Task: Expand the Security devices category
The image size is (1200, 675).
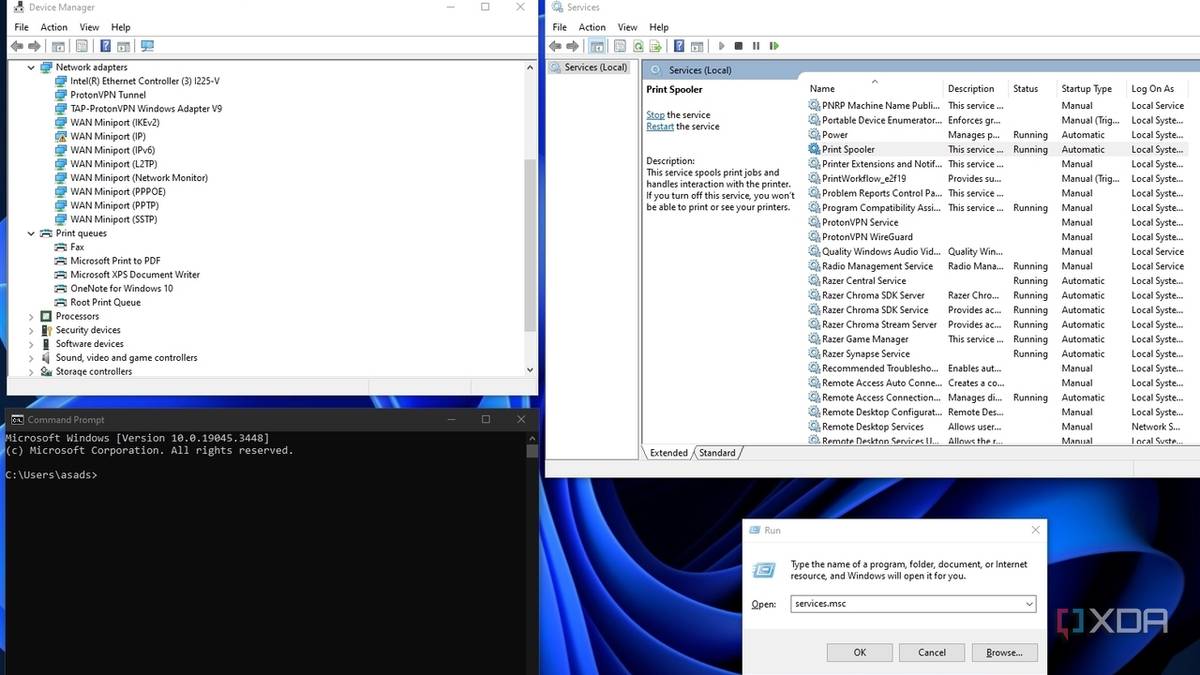Action: (31, 331)
